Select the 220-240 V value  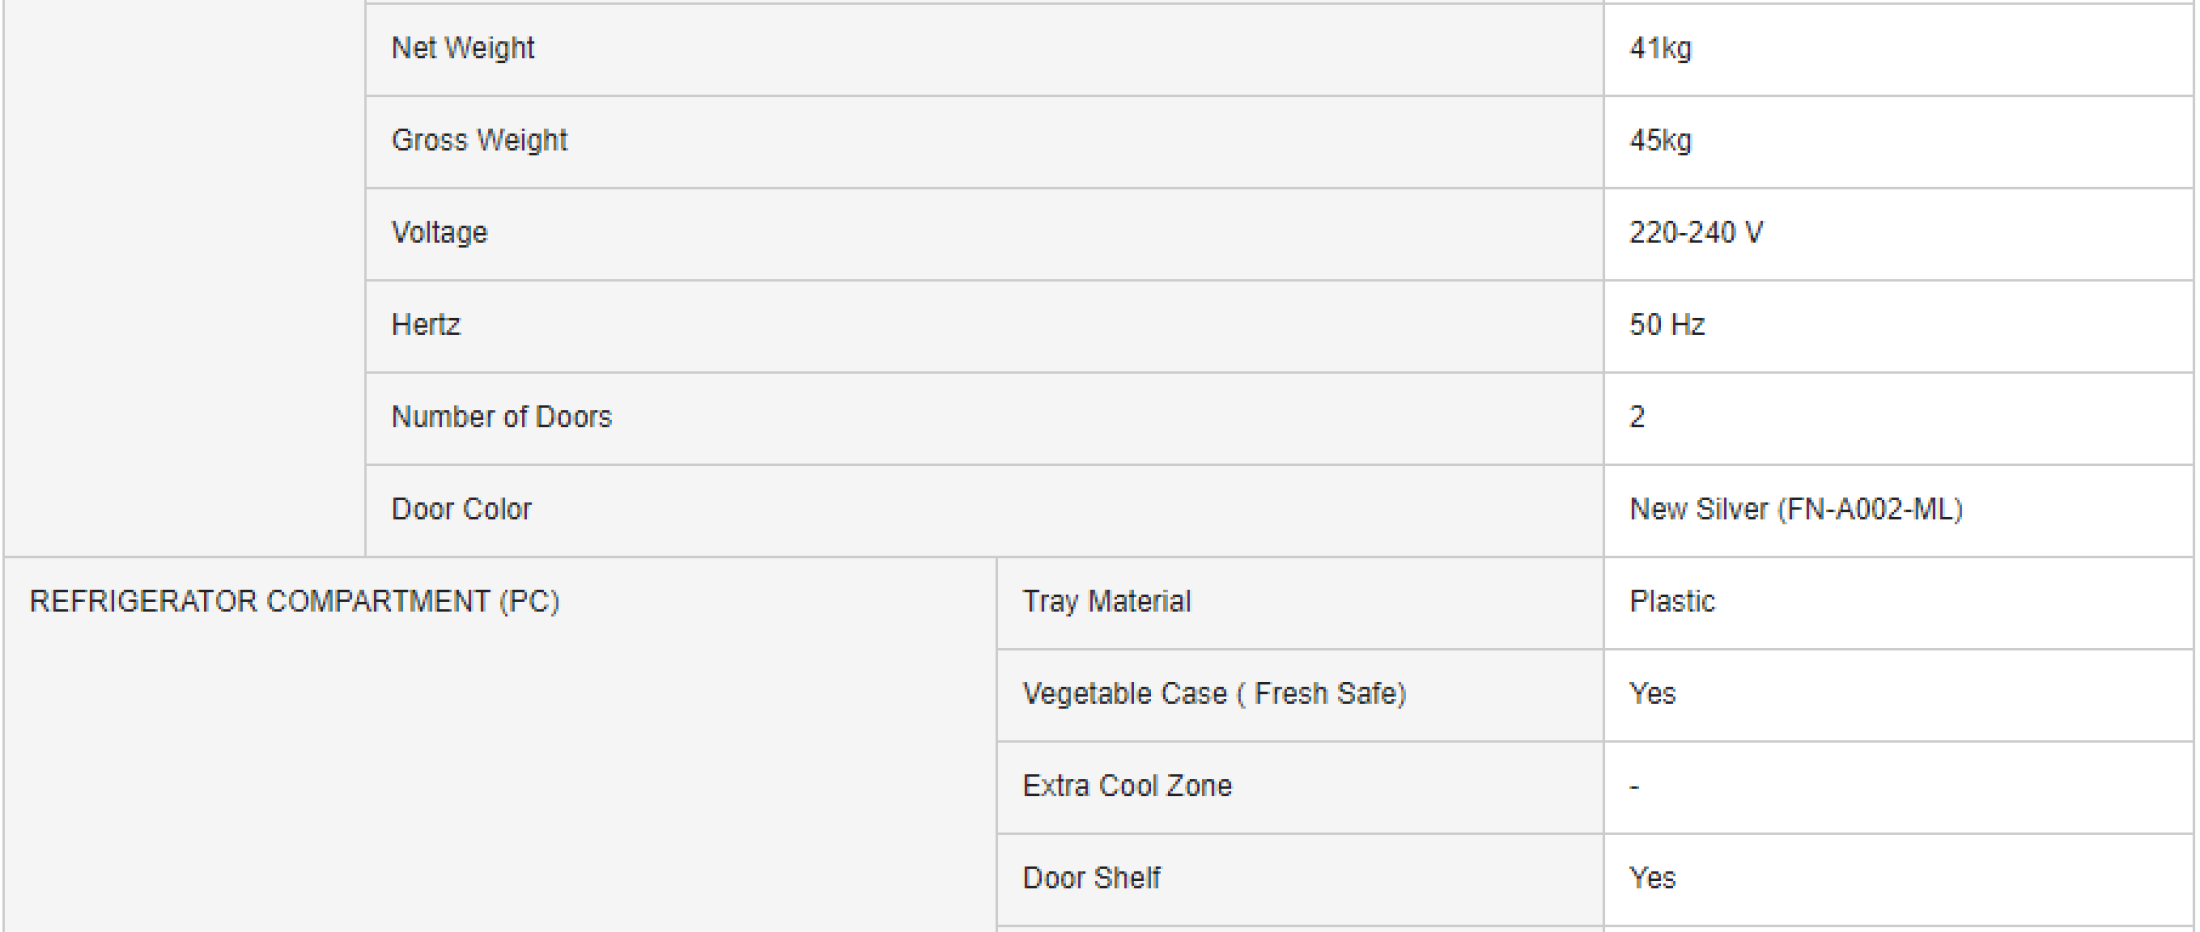pyautogui.click(x=1696, y=232)
